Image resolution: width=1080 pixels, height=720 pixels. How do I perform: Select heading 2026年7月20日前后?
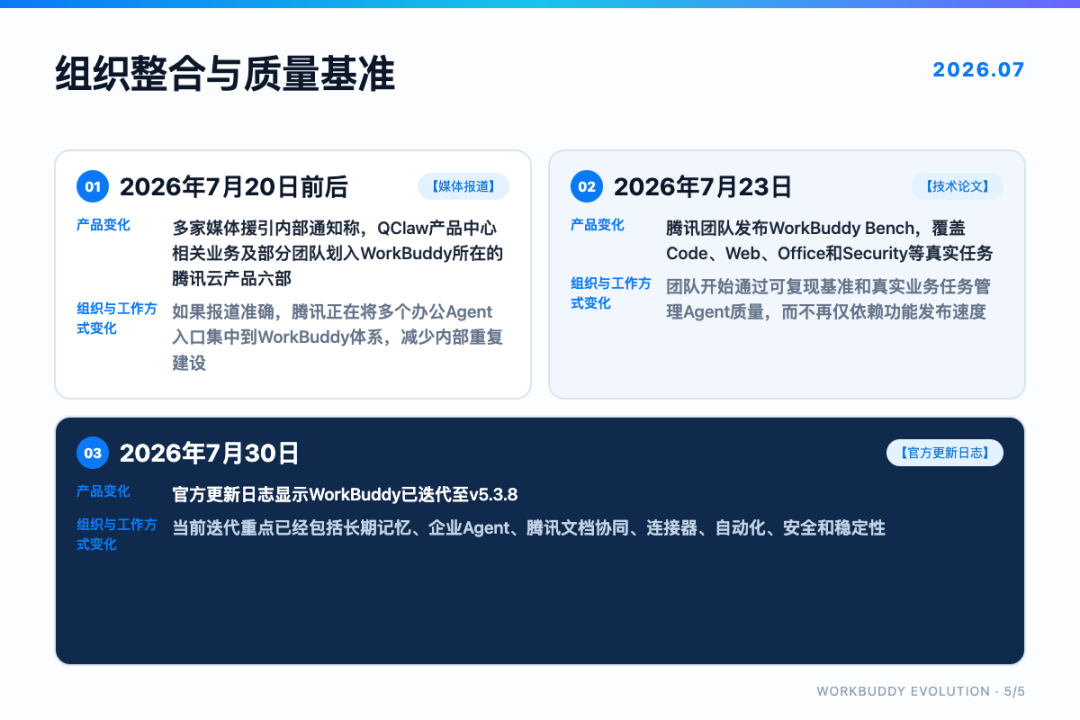(x=233, y=187)
